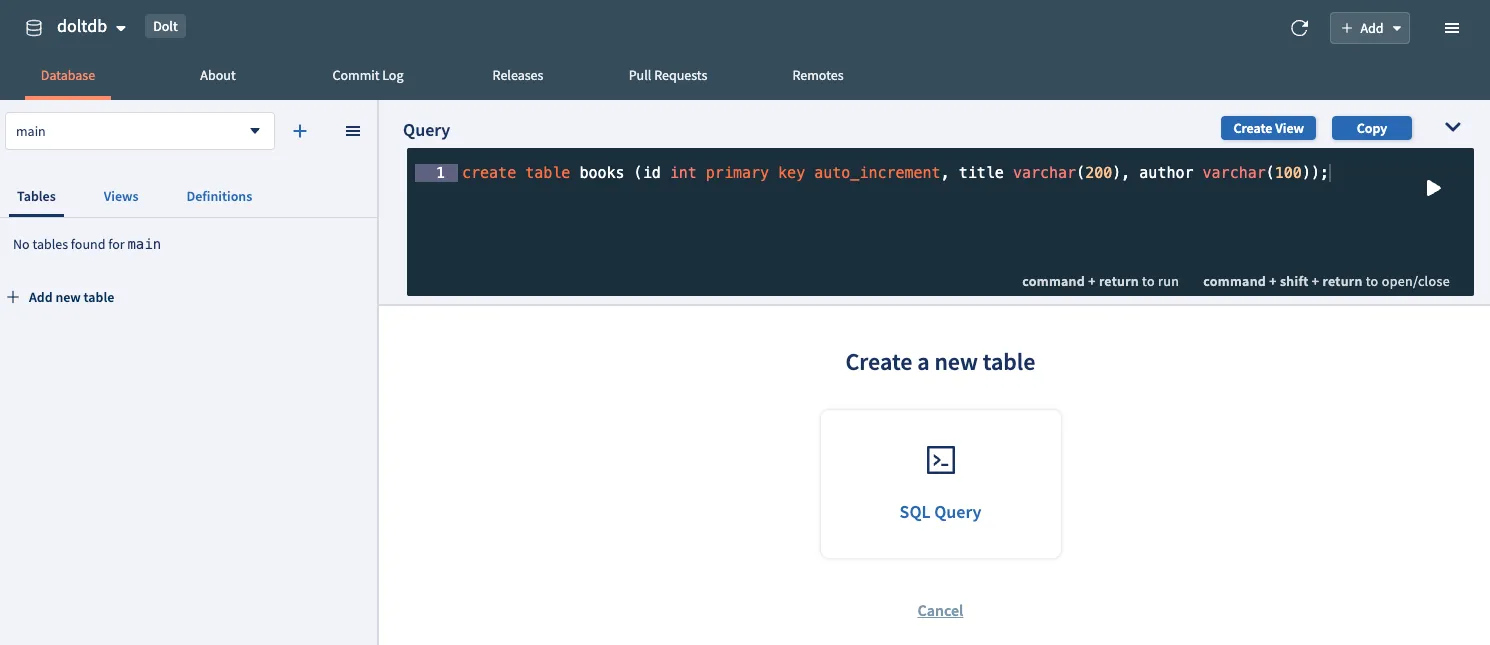Open the doltdb name dropdown

click(121, 27)
